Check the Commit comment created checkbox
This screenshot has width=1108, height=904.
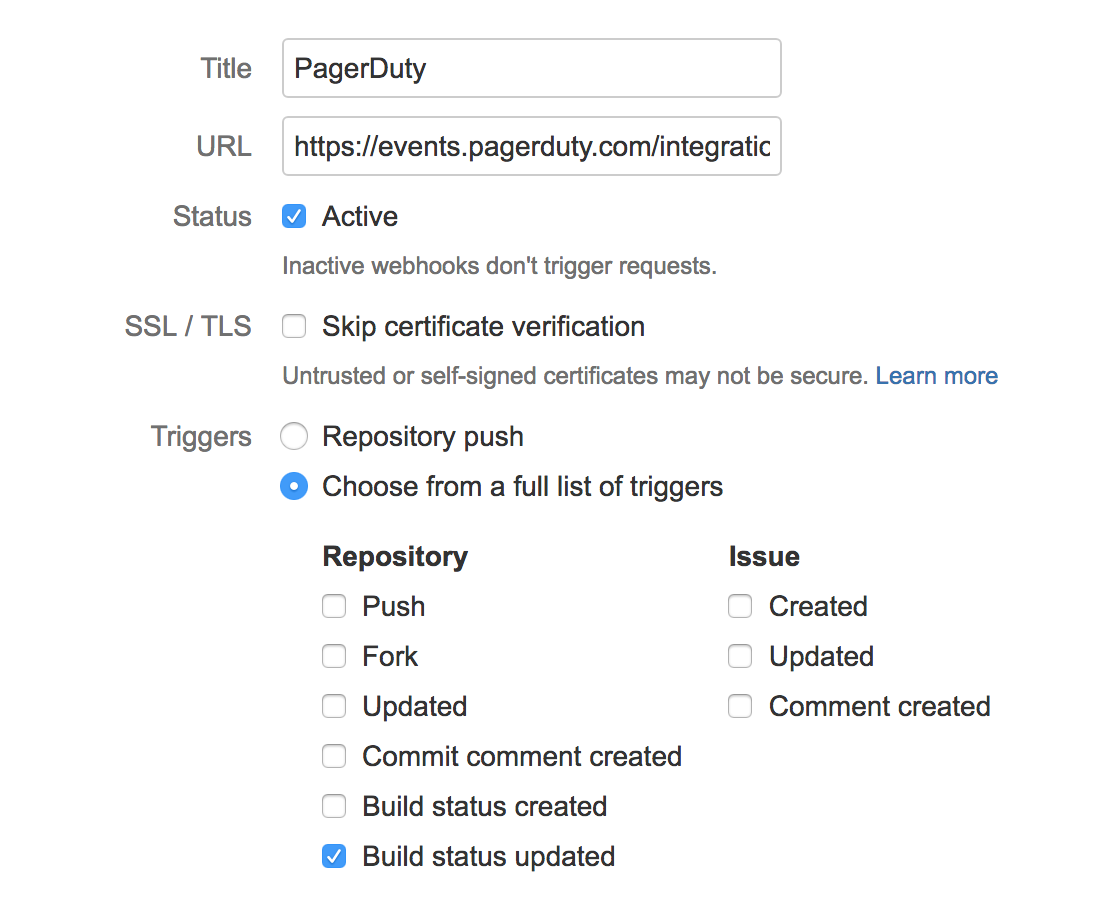click(x=334, y=756)
